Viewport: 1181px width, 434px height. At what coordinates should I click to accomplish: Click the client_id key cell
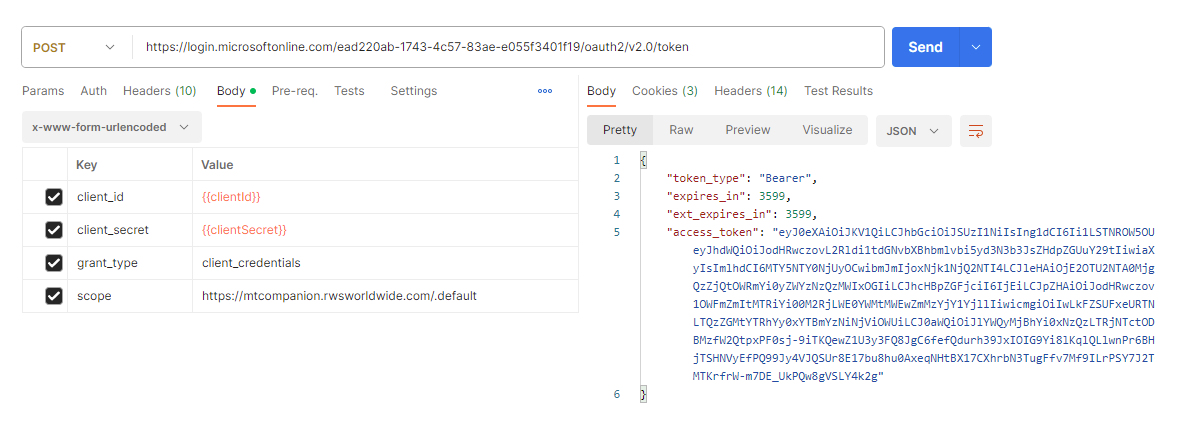tap(130, 197)
